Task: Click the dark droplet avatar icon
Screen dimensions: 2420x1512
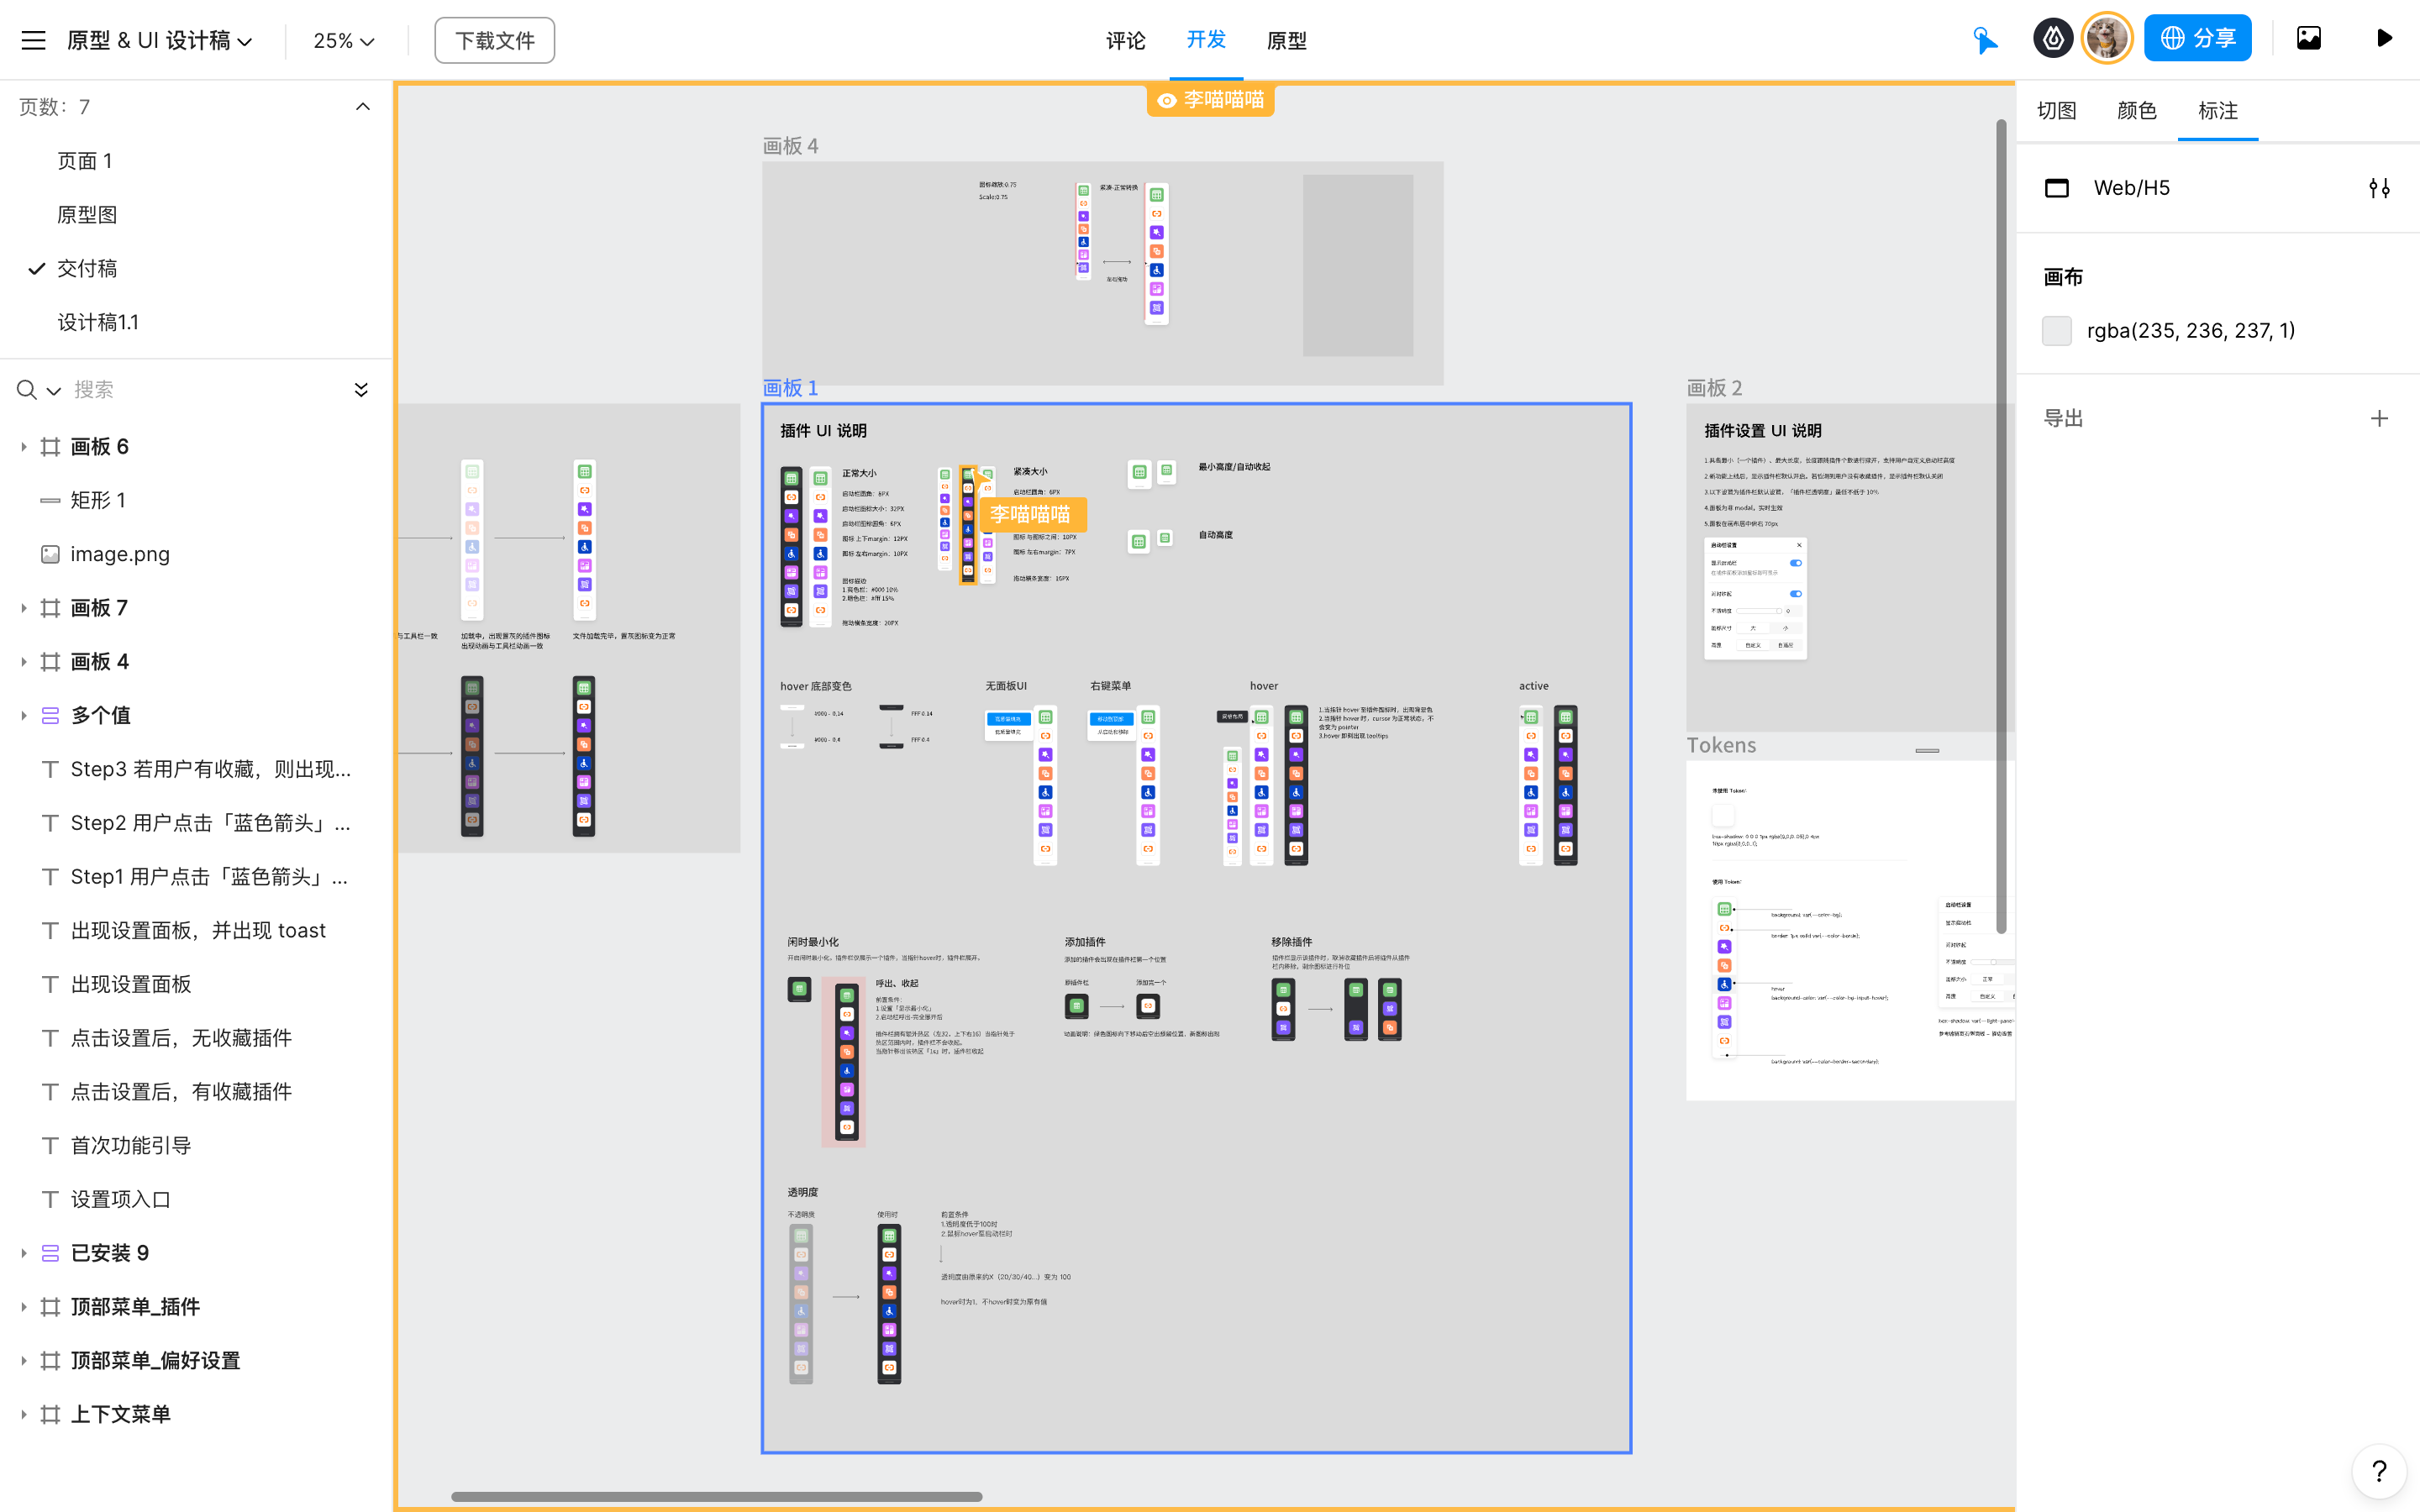Action: coord(2052,39)
